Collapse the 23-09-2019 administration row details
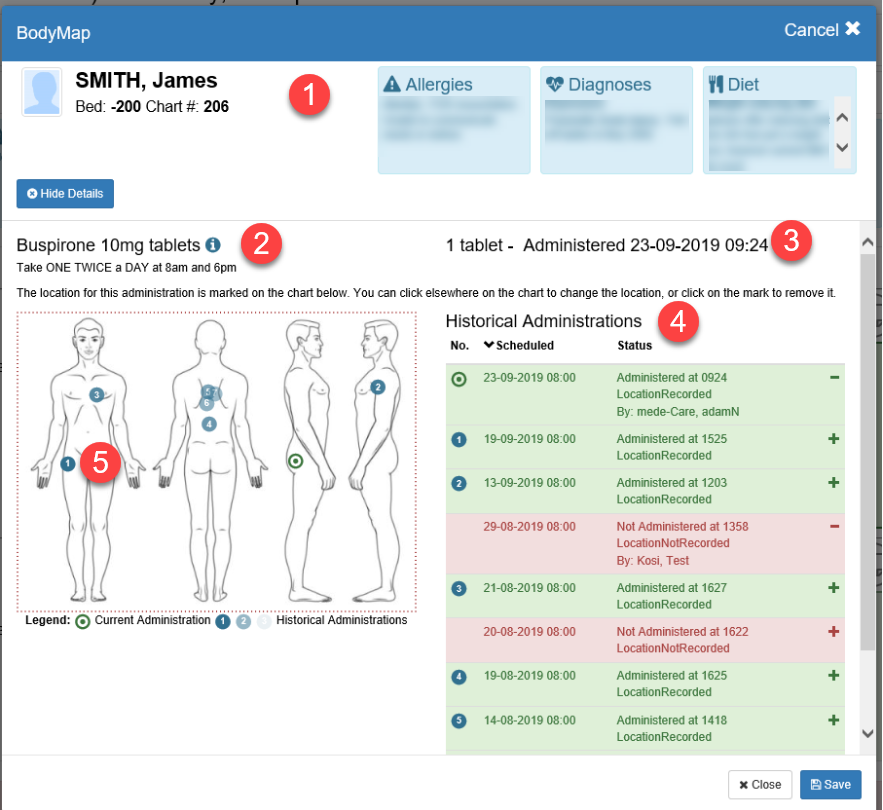The height and width of the screenshot is (810, 883). click(834, 378)
